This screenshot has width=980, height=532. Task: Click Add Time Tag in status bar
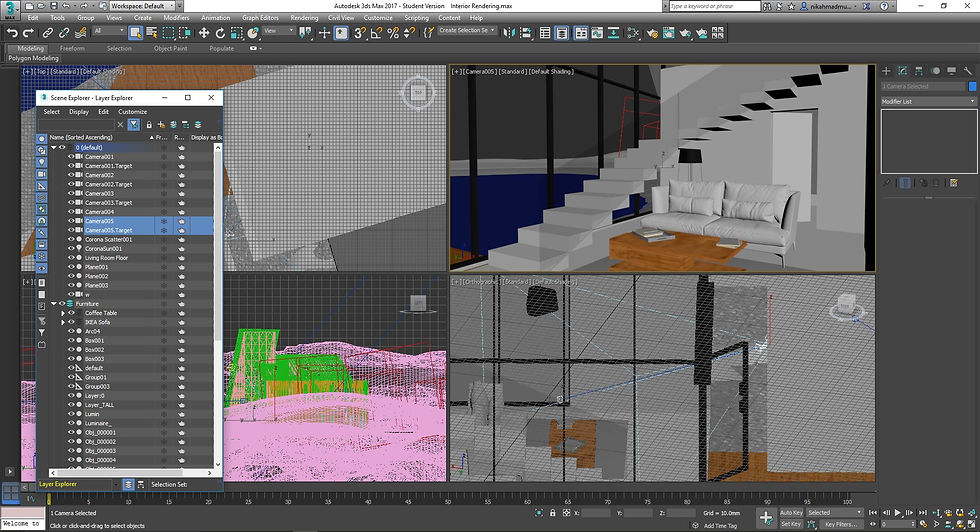720,526
